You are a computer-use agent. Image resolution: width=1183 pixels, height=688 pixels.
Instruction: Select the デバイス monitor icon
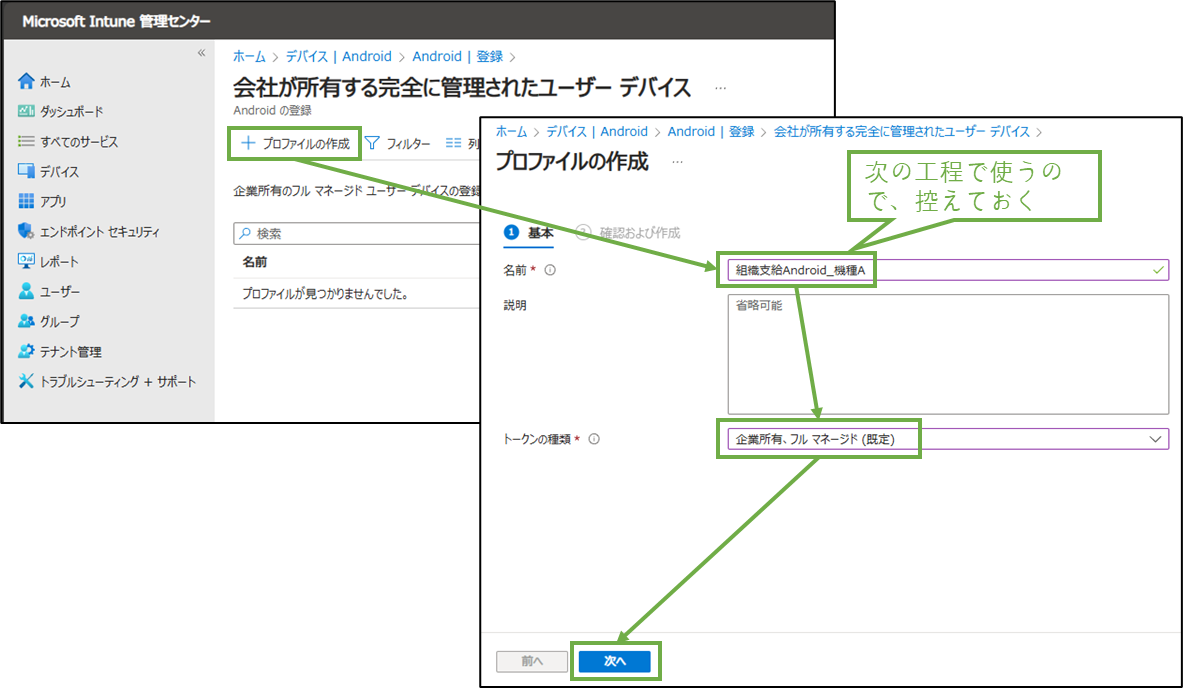[x=26, y=171]
